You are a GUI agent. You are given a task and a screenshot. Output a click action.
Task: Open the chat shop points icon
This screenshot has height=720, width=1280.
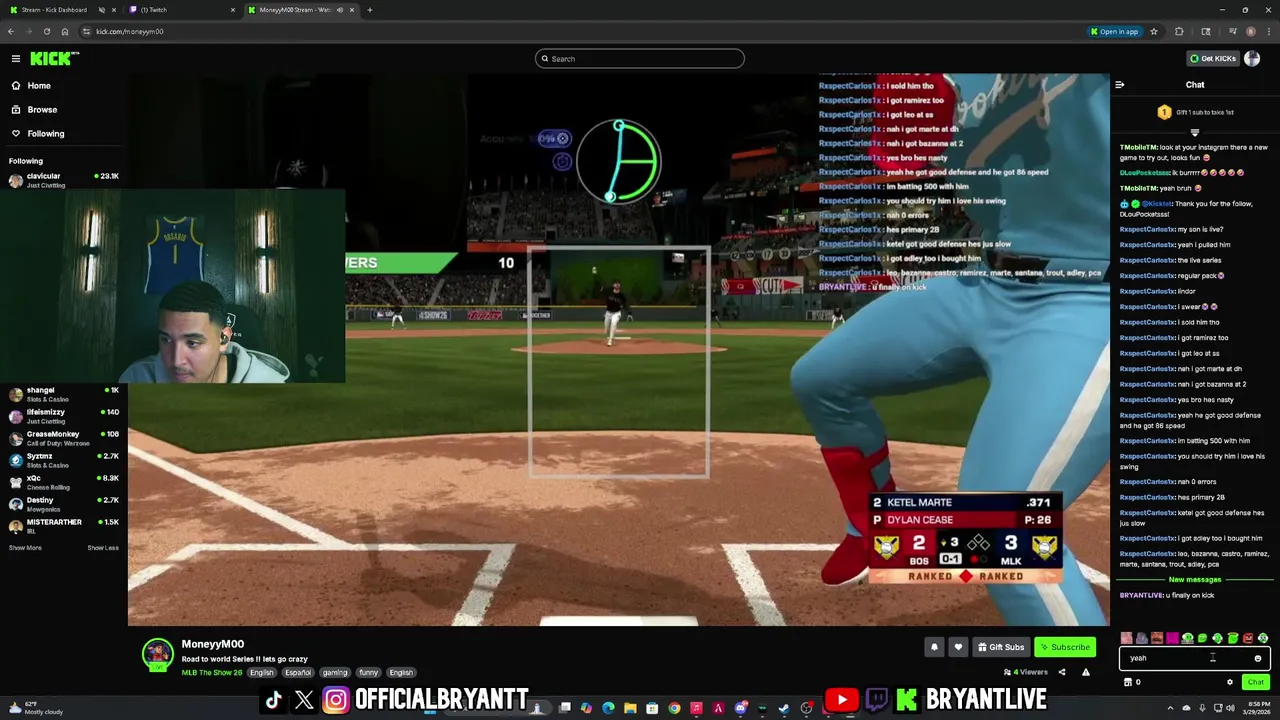pyautogui.click(x=1128, y=682)
